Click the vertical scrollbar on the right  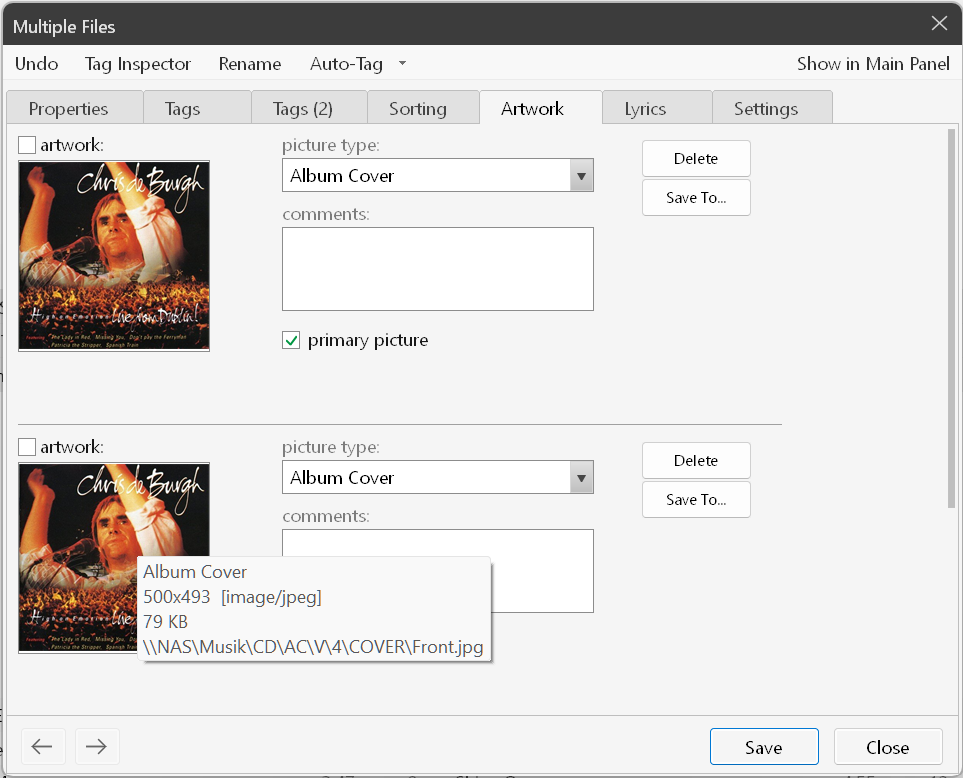point(952,318)
